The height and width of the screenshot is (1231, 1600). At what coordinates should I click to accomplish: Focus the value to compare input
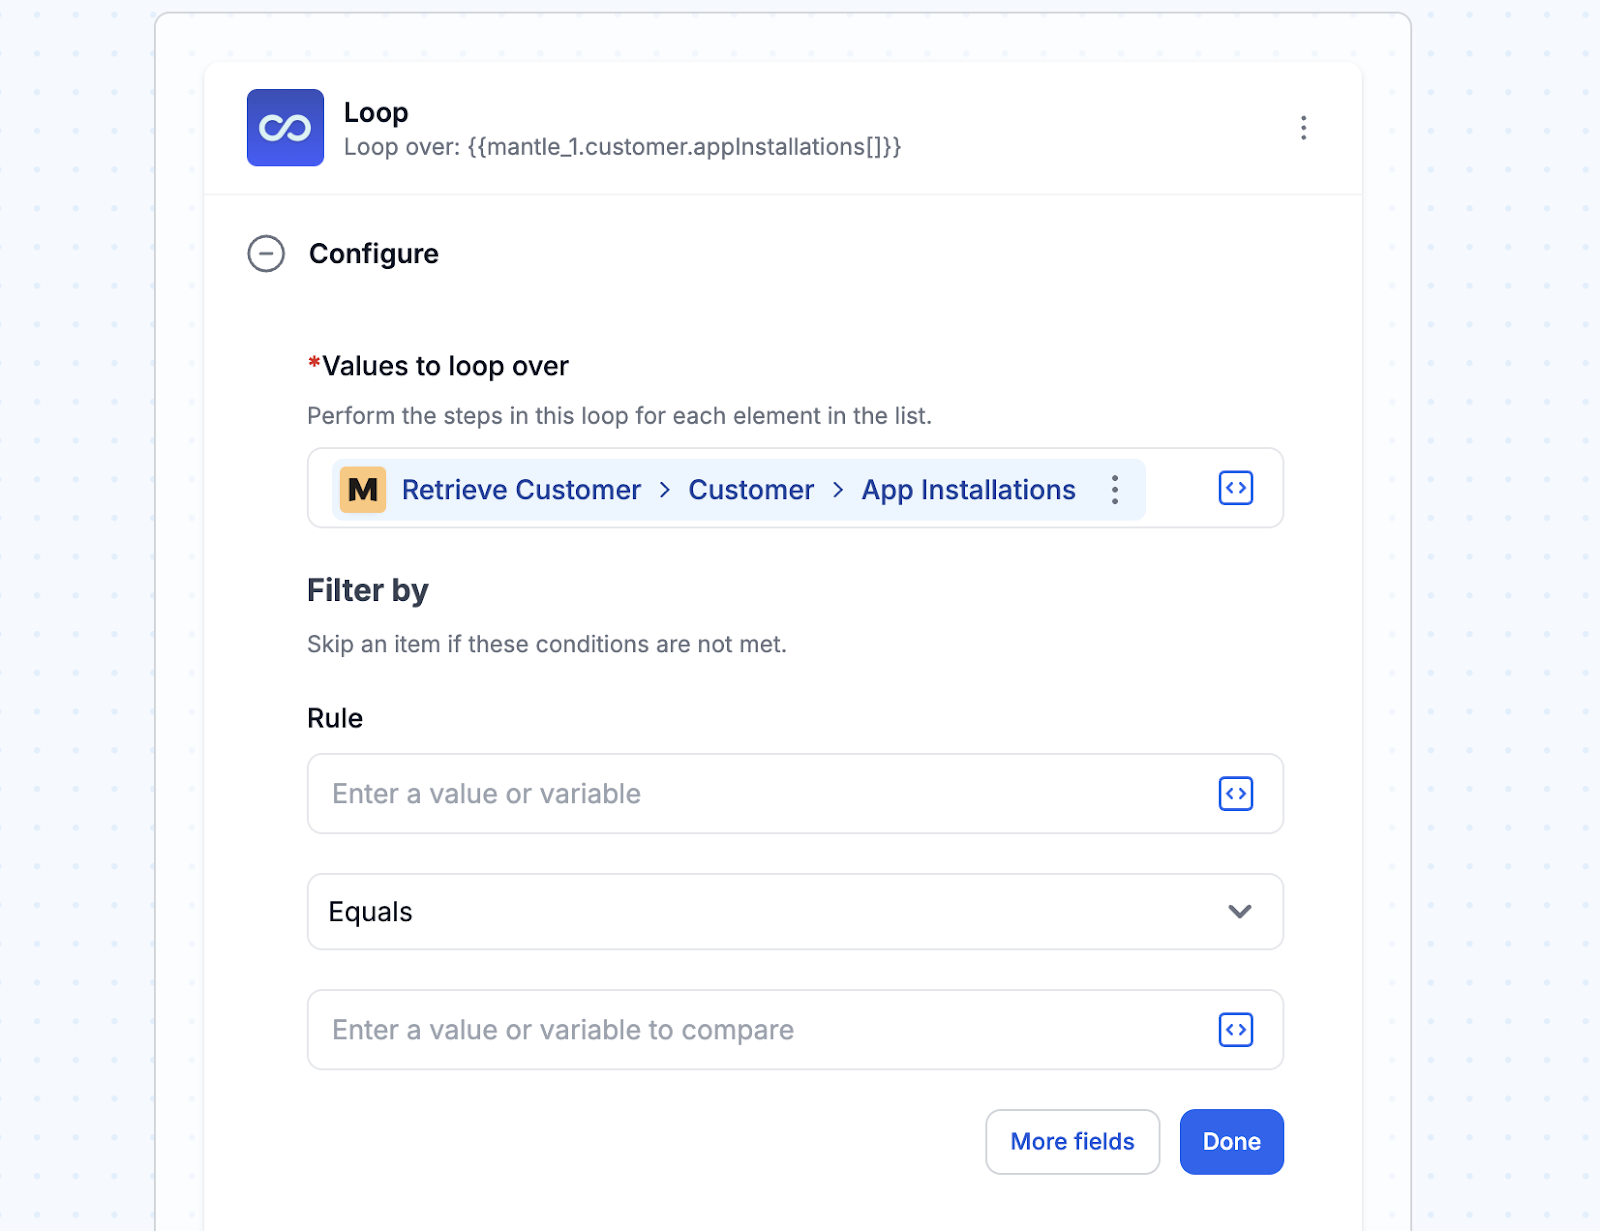[x=760, y=1030]
